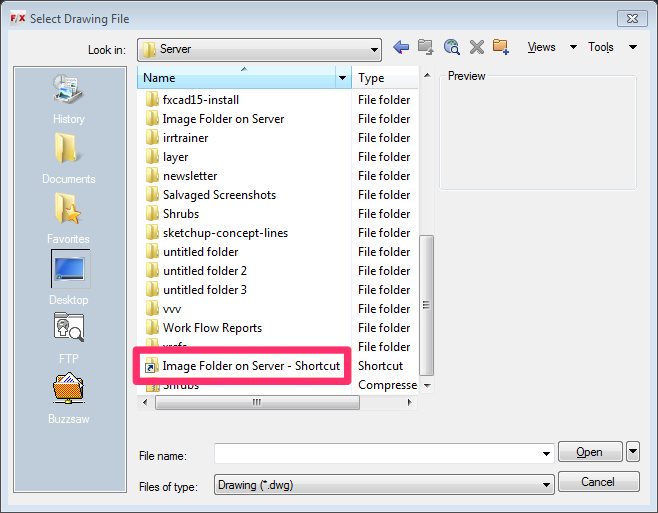Viewport: 658px width, 513px height.
Task: Click the Search the Web icon
Action: (452, 47)
